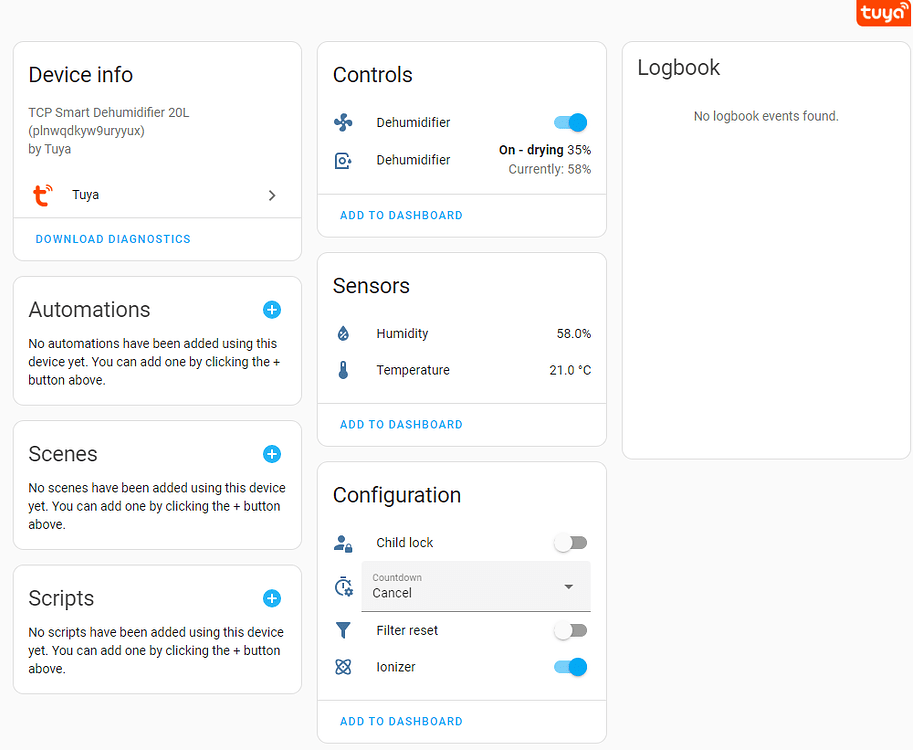Image resolution: width=913 pixels, height=750 pixels.
Task: Turn off the Dehumidifier toggle
Action: 569,122
